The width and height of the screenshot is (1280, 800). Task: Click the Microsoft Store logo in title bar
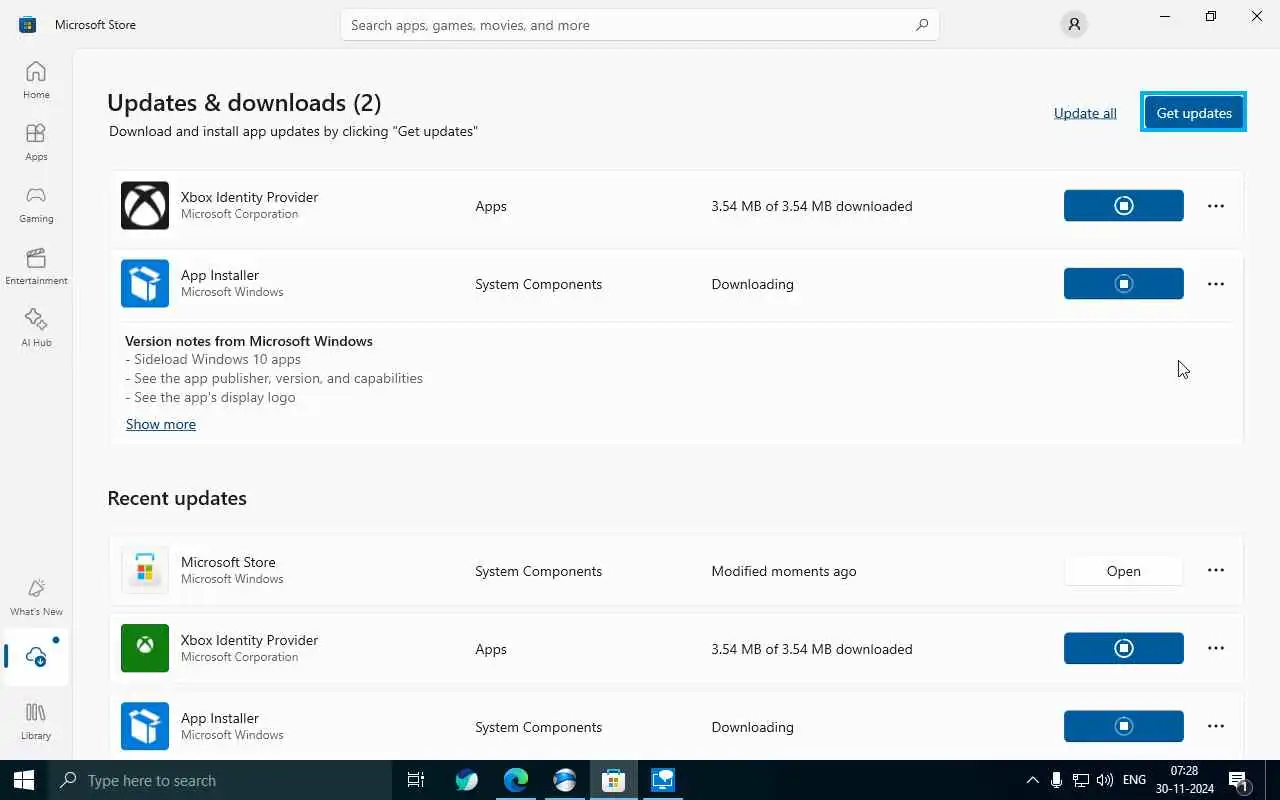coord(28,25)
